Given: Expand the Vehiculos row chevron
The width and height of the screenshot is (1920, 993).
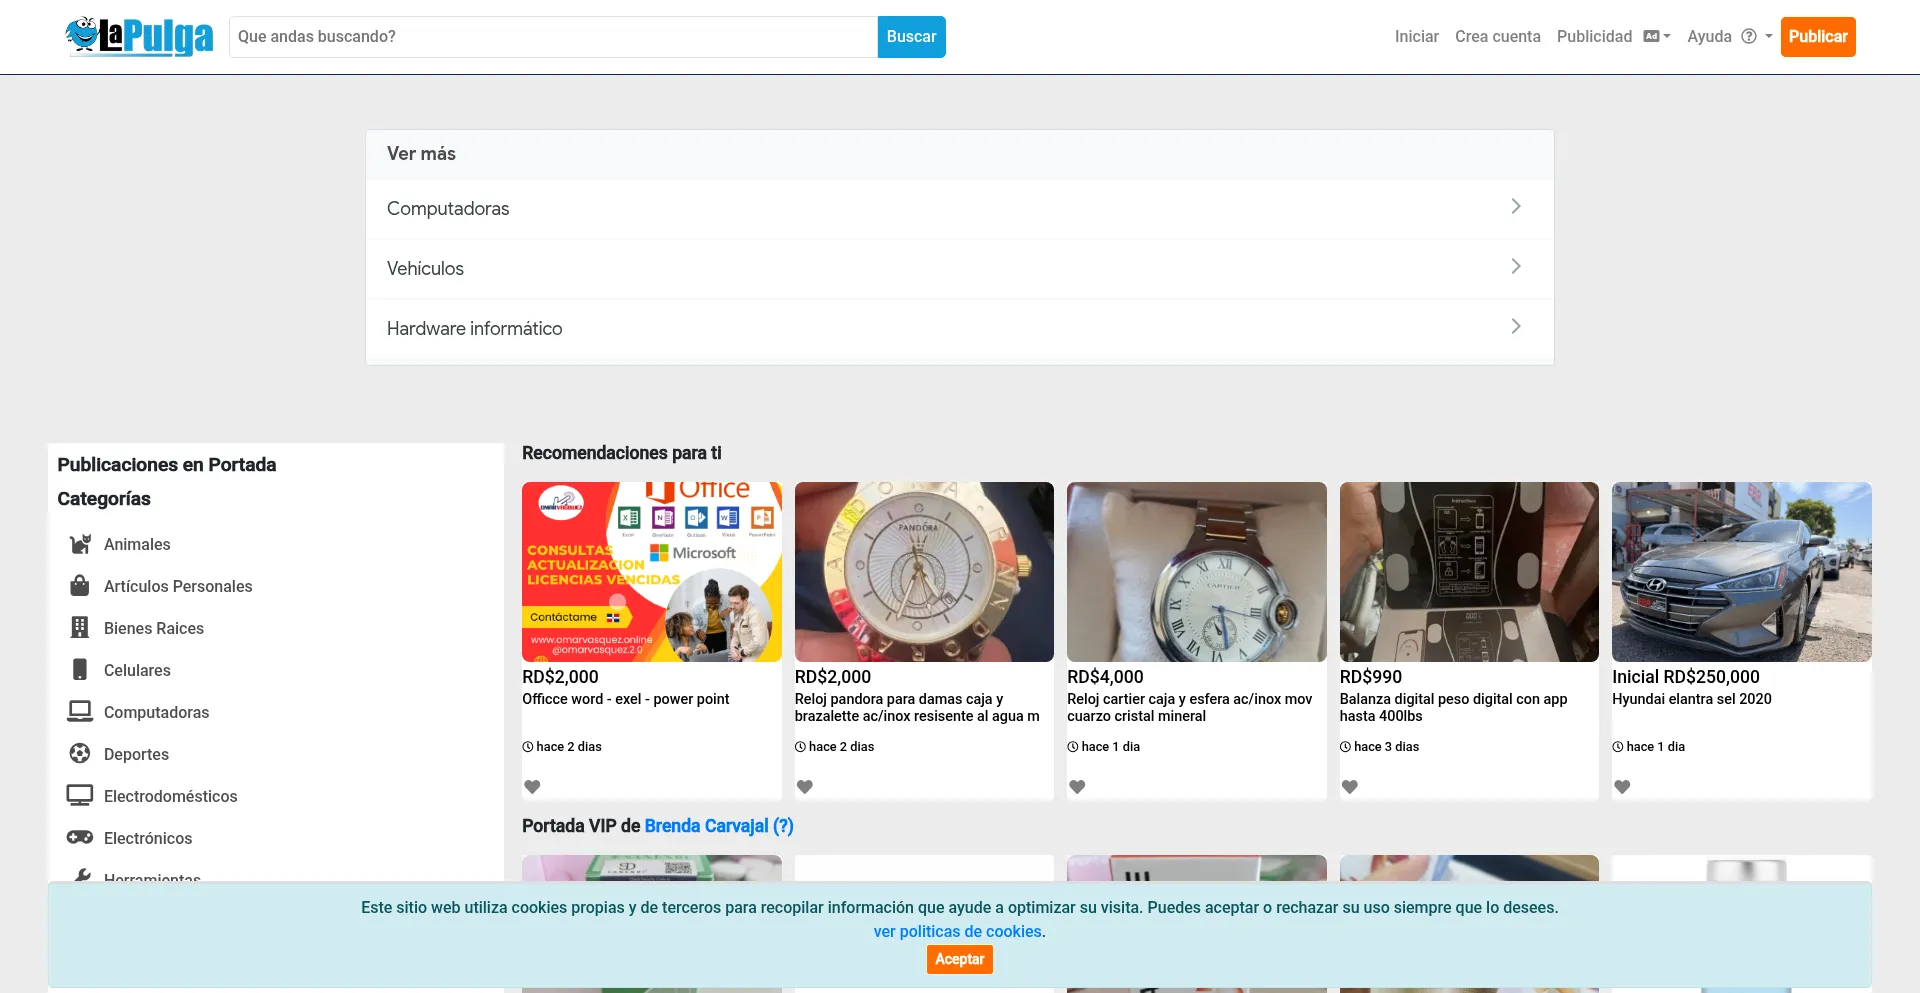Looking at the screenshot, I should click(1516, 266).
